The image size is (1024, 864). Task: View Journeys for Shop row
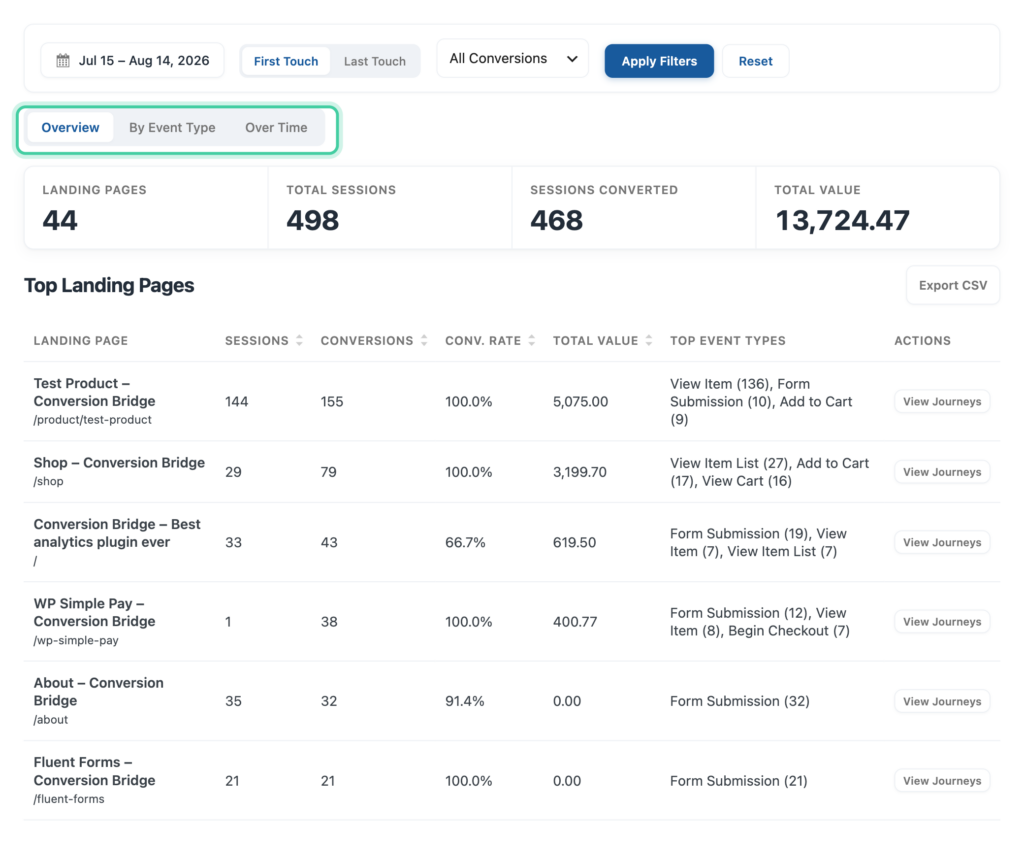coord(942,472)
